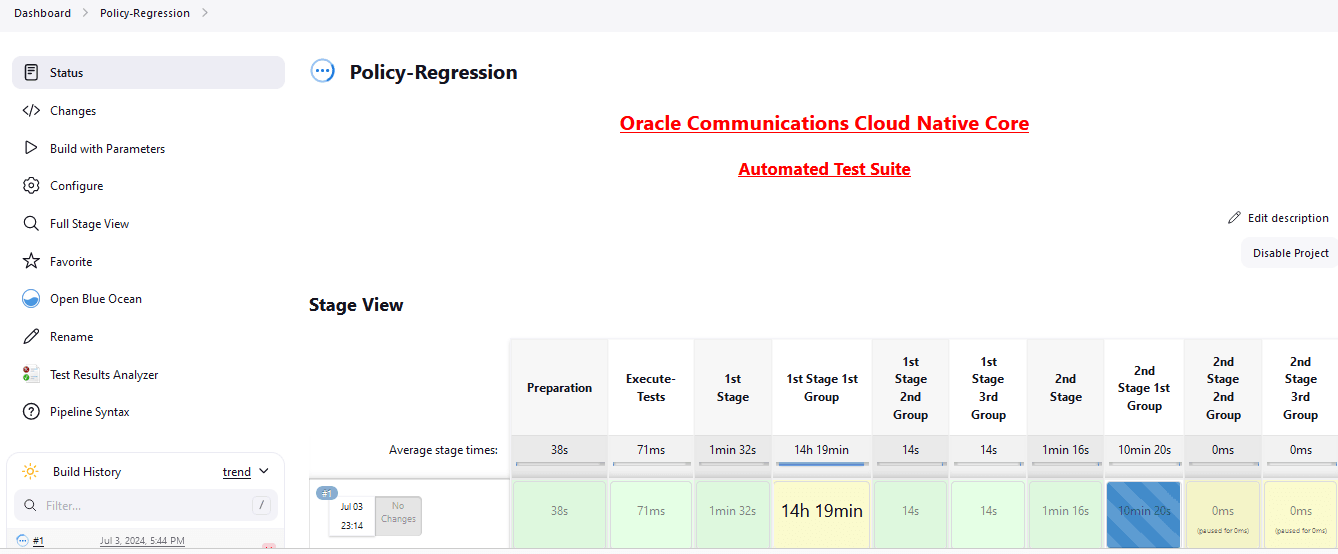Click the Jul 3, 2024, 5:44 PM timestamp link
The width and height of the screenshot is (1338, 554).
click(x=142, y=541)
